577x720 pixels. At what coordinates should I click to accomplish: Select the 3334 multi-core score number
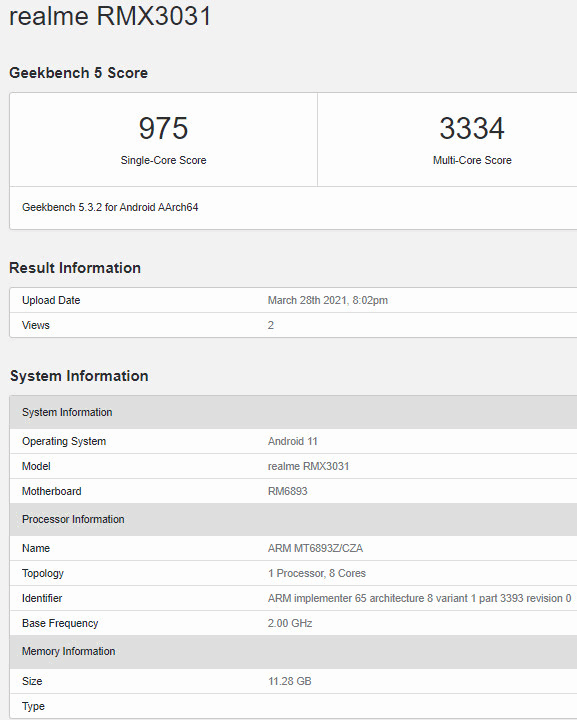tap(472, 128)
